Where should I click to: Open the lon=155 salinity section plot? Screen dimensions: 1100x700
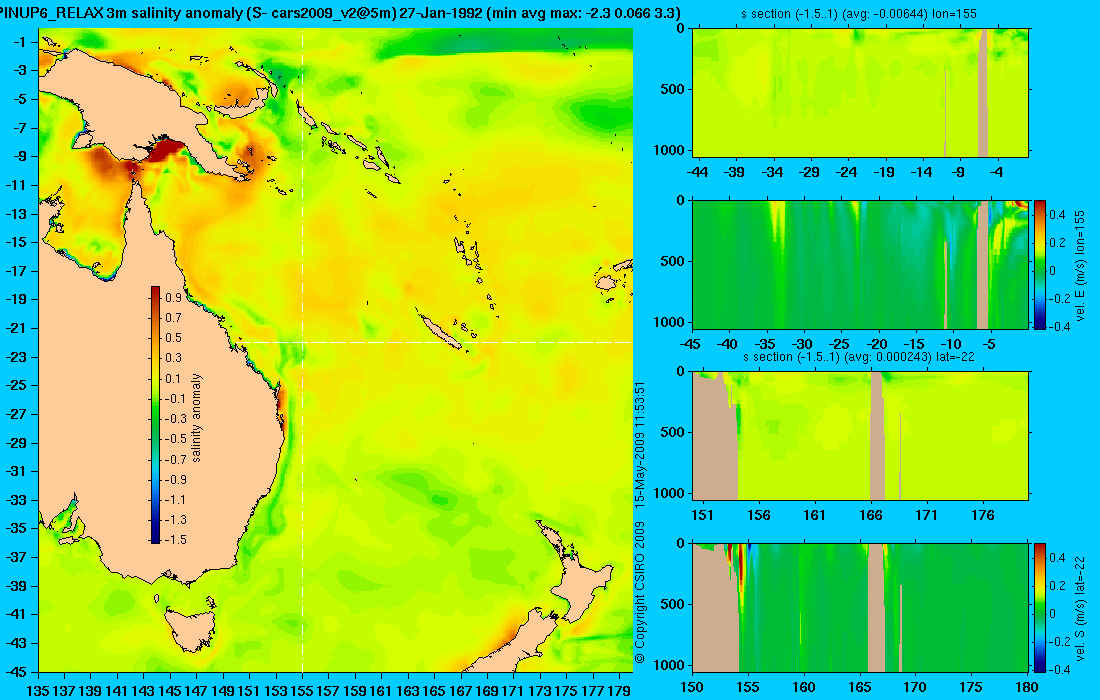[860, 93]
